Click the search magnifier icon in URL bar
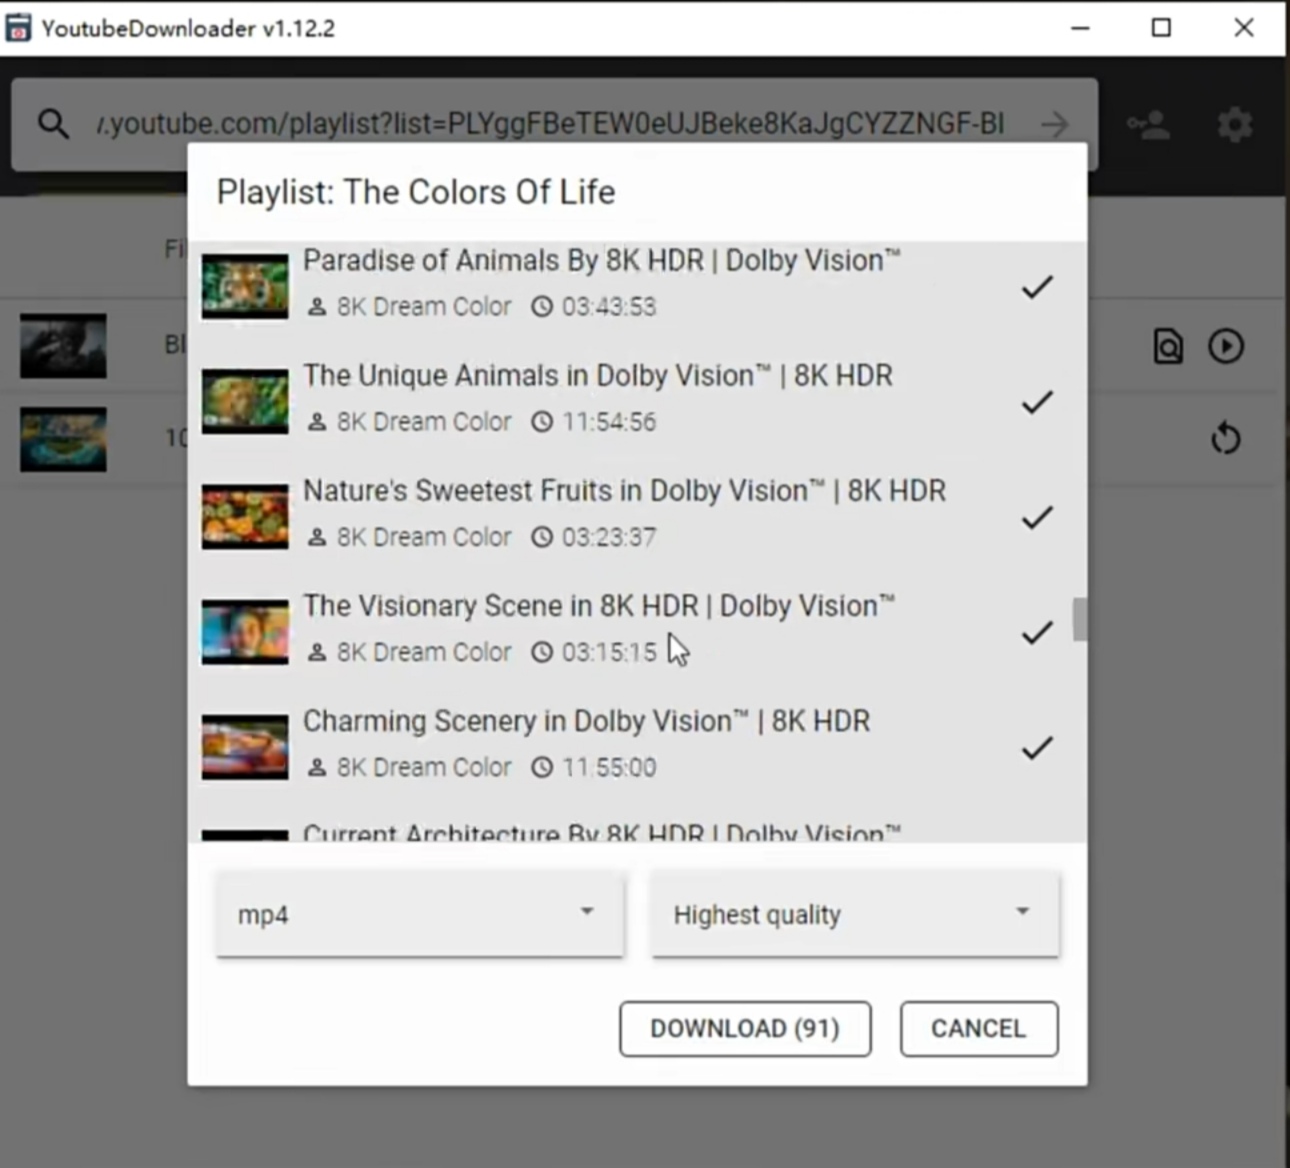Image resolution: width=1290 pixels, height=1168 pixels. click(53, 124)
